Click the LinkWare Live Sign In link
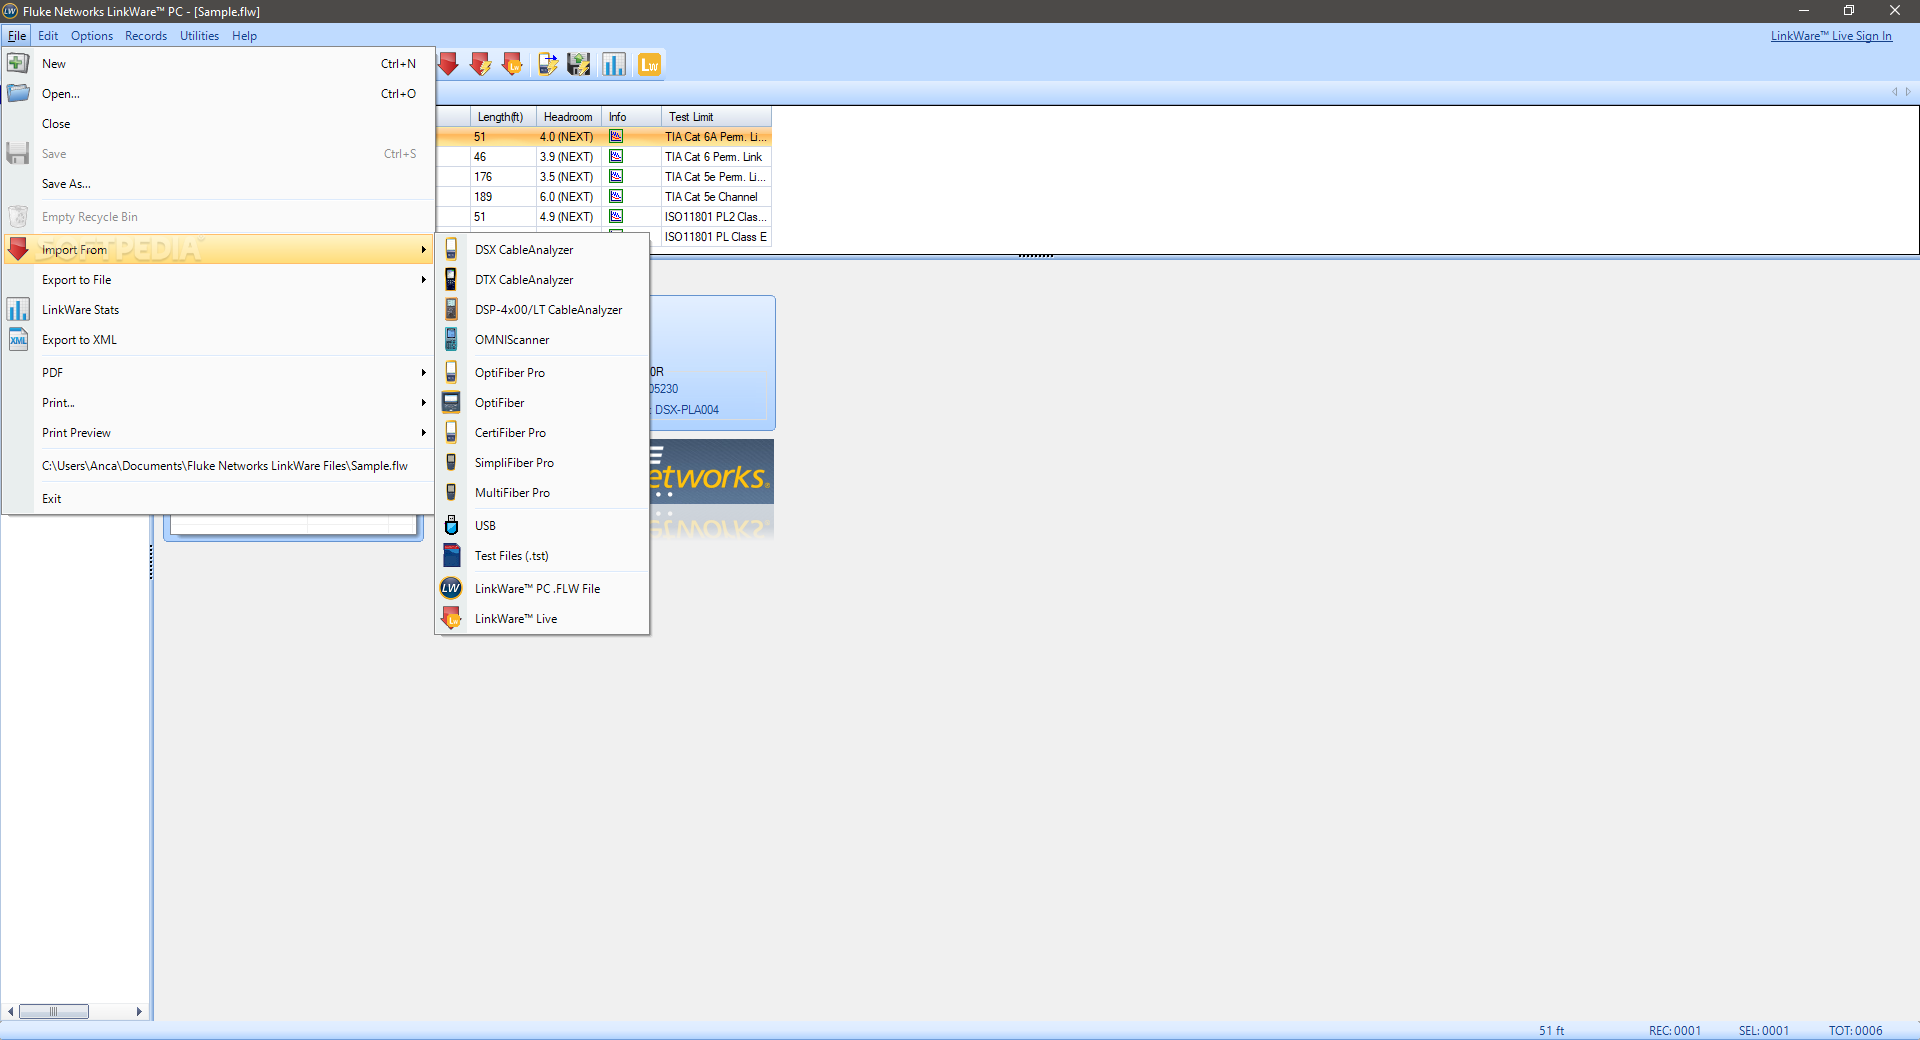1920x1040 pixels. click(1831, 36)
